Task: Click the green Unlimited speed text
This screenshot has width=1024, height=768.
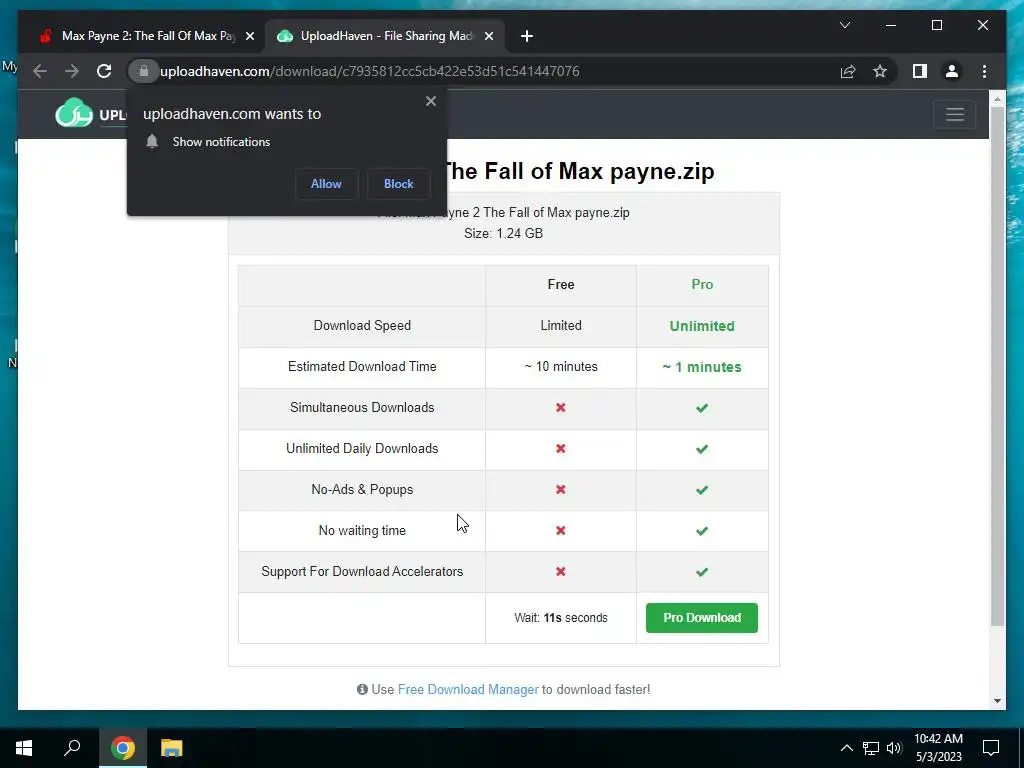Action: point(702,326)
